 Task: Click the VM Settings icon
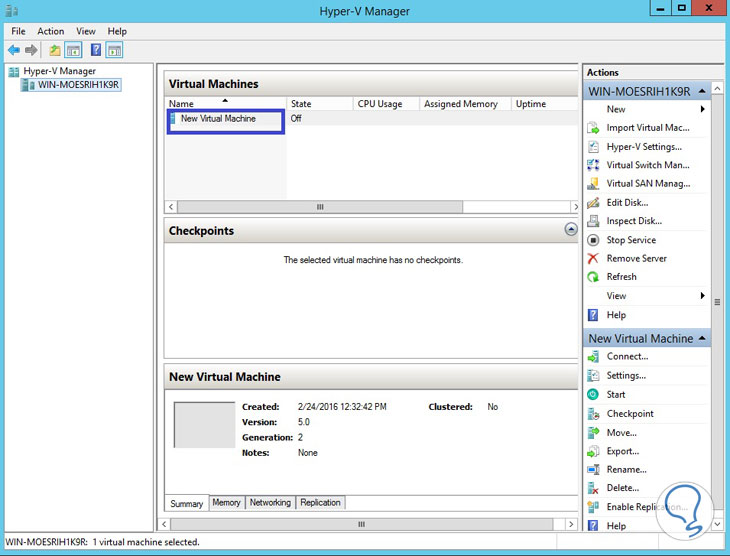pyautogui.click(x=593, y=375)
